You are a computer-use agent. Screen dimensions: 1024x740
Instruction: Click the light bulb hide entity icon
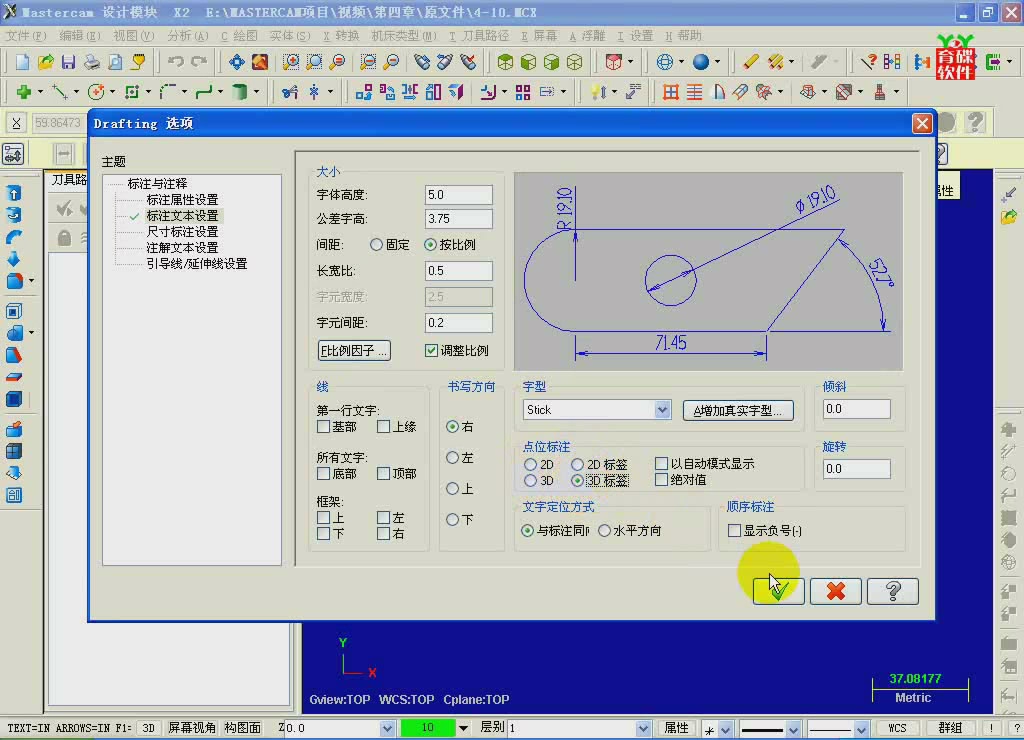(x=598, y=92)
